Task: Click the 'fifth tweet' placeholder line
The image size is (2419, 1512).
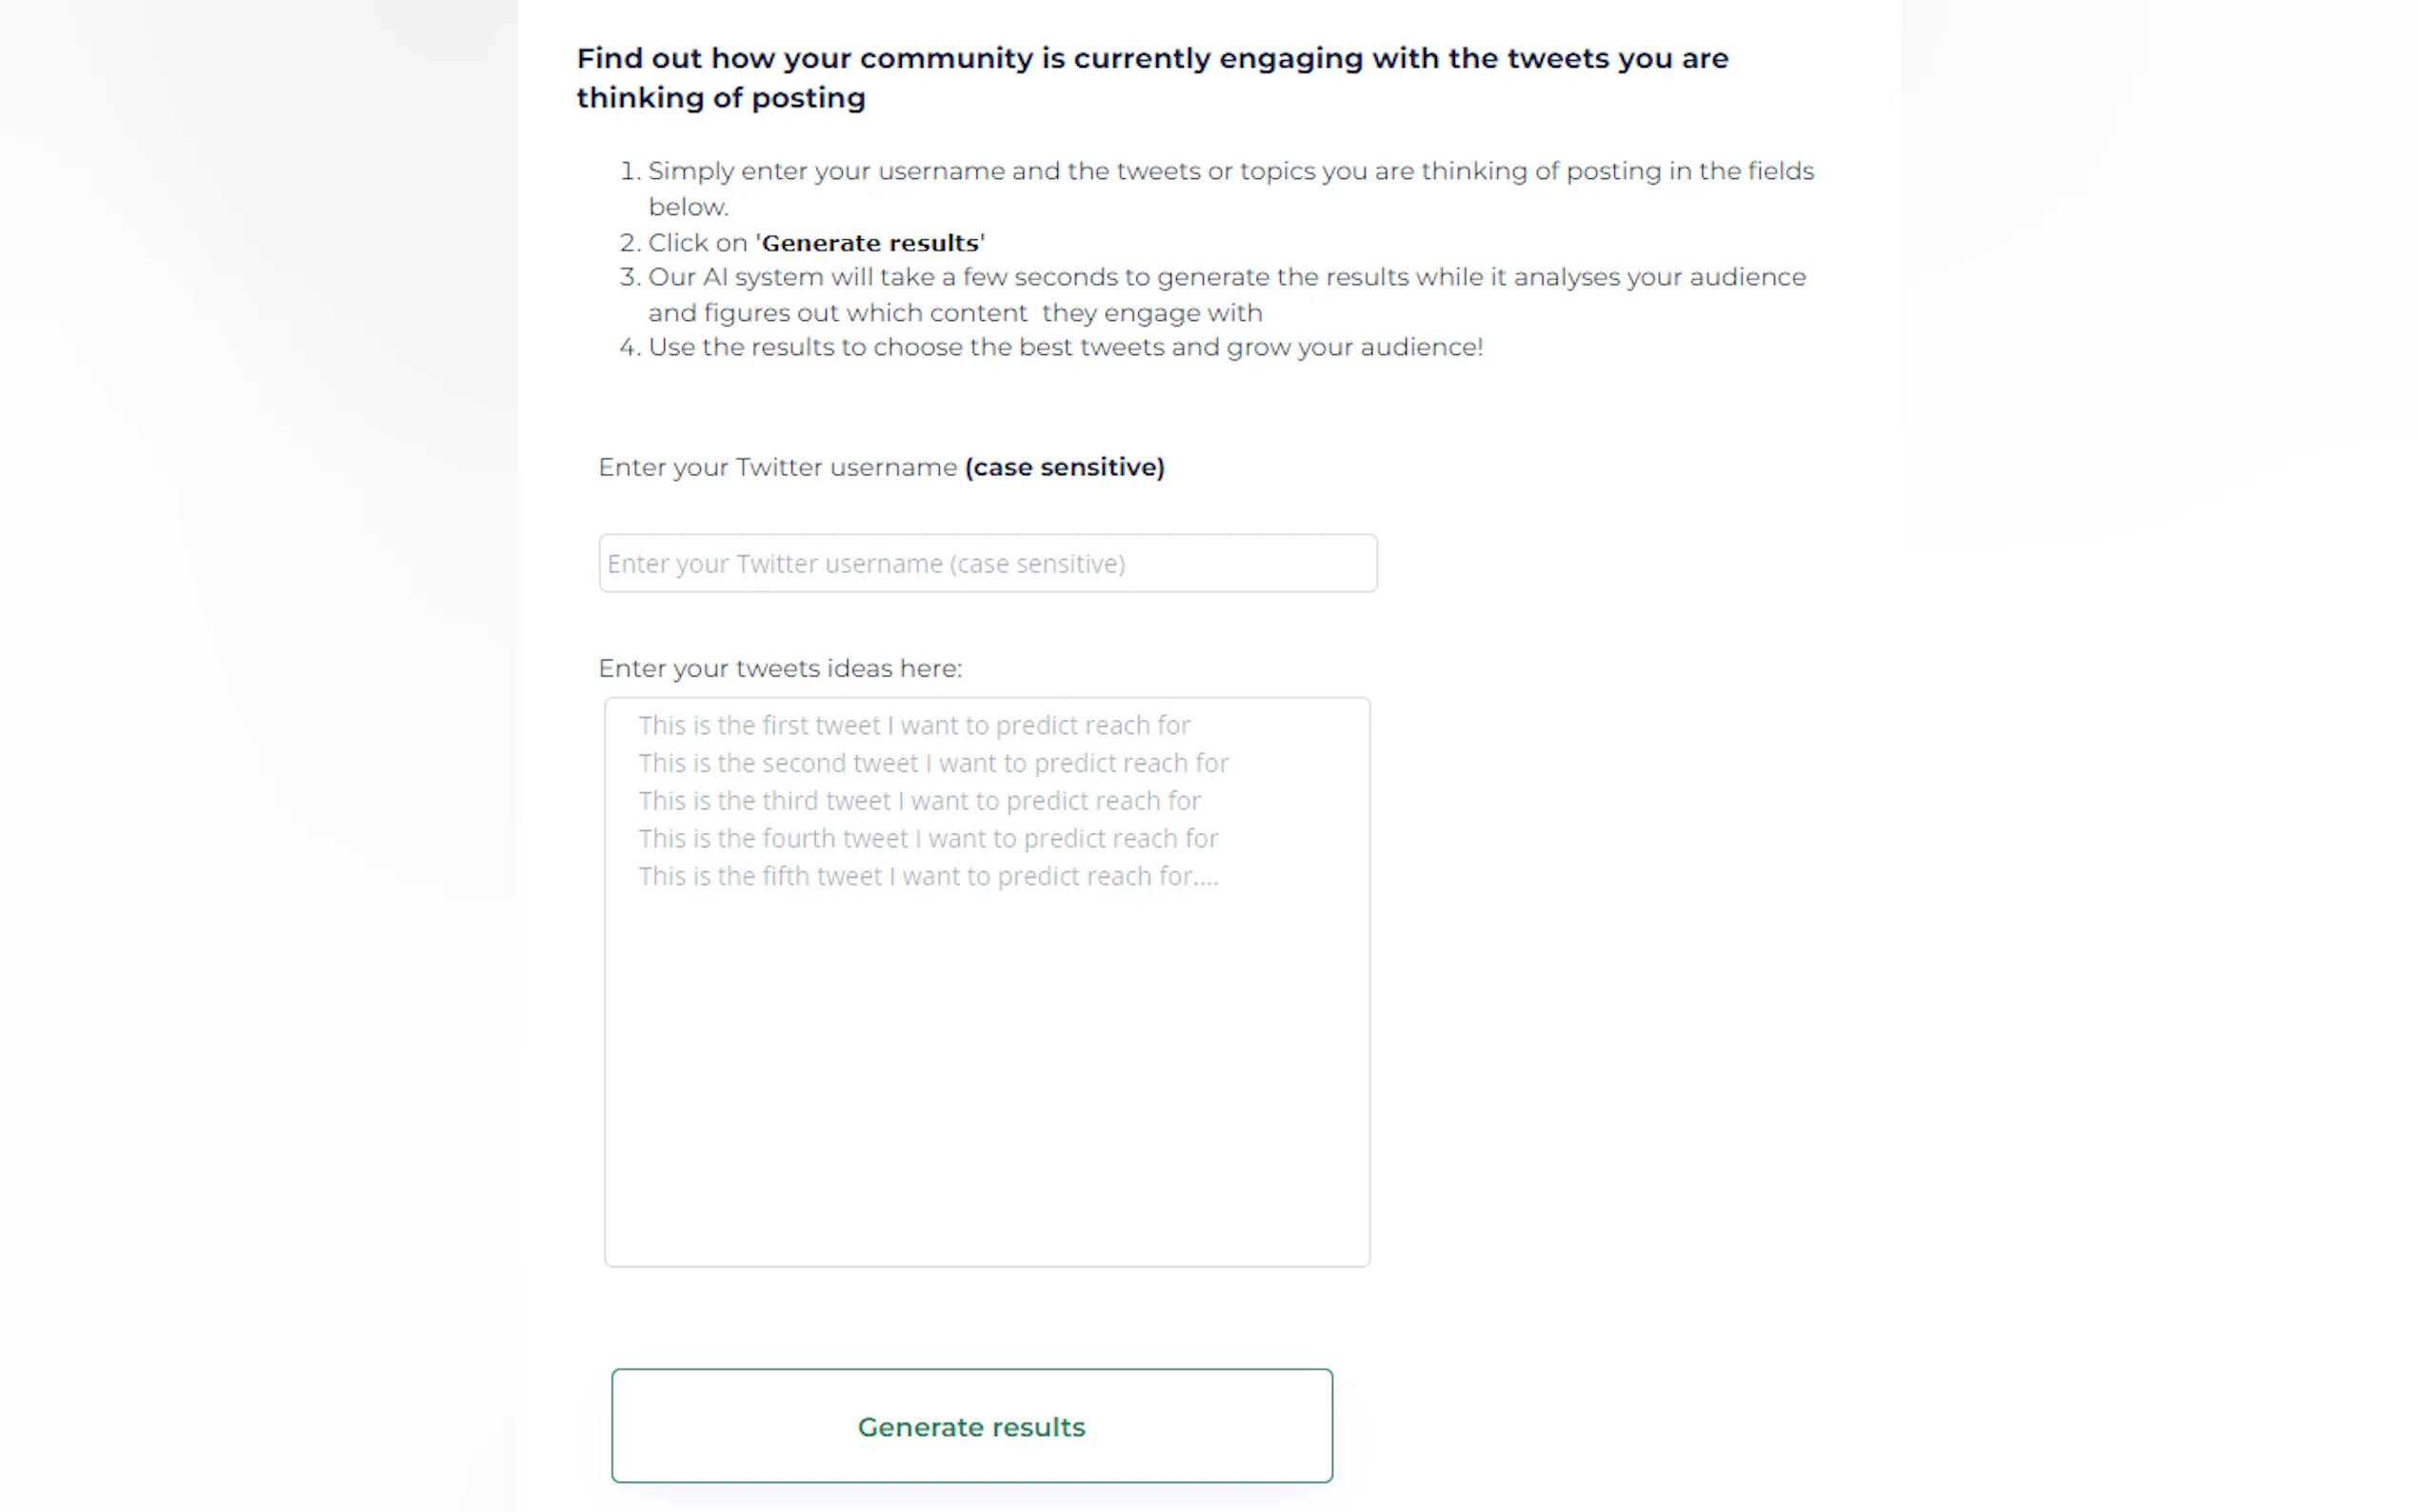Action: (928, 876)
